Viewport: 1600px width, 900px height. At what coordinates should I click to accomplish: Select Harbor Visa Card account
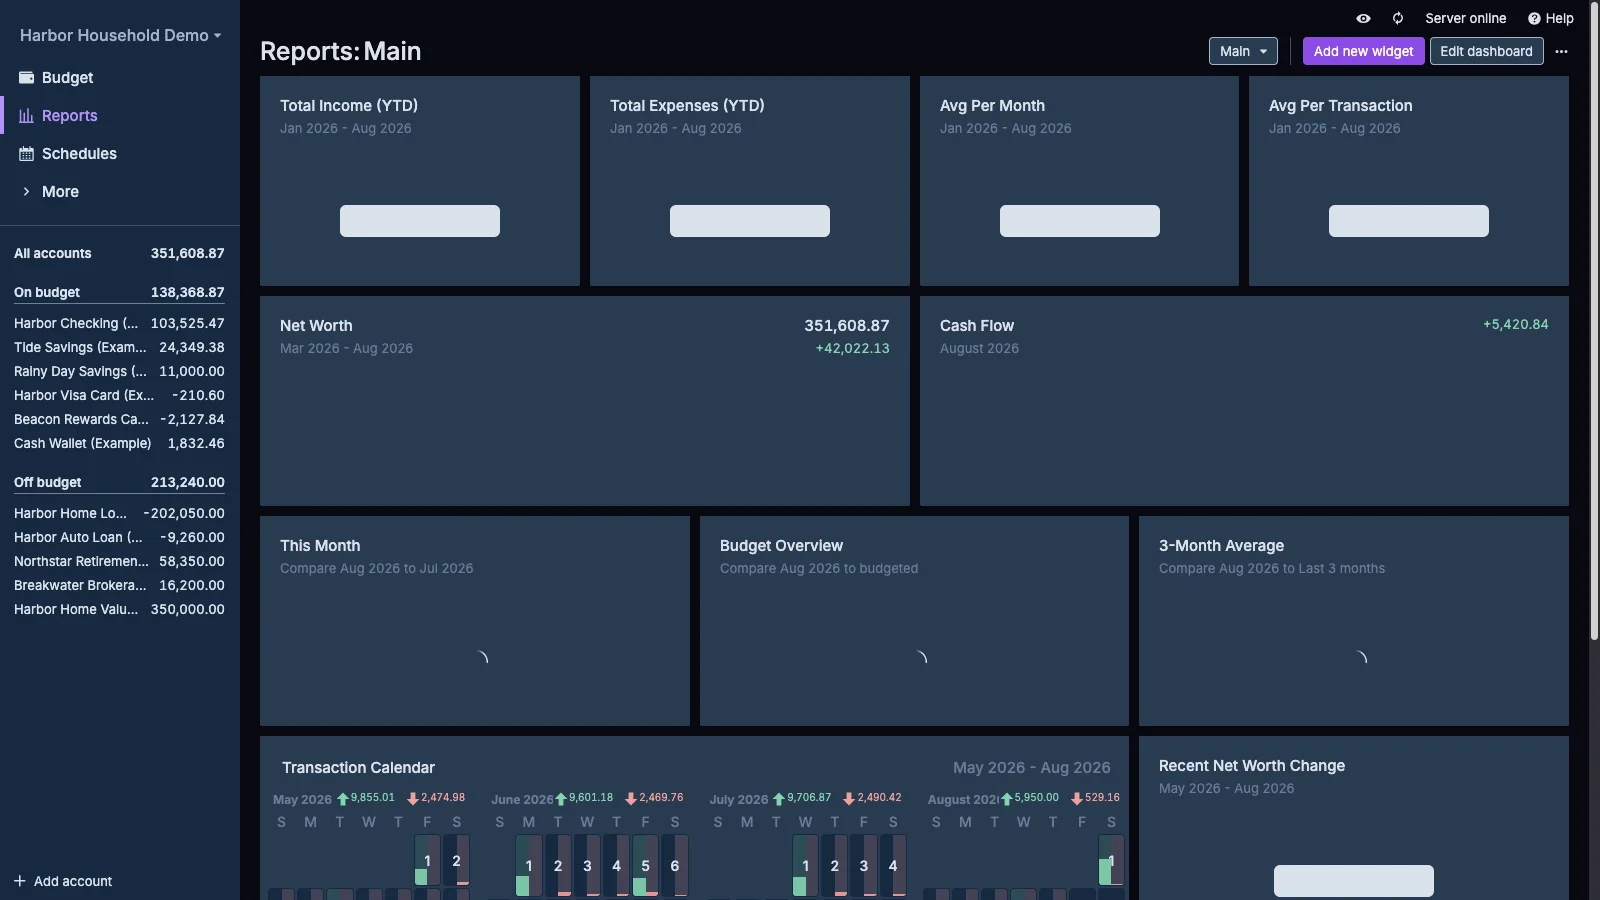click(119, 396)
